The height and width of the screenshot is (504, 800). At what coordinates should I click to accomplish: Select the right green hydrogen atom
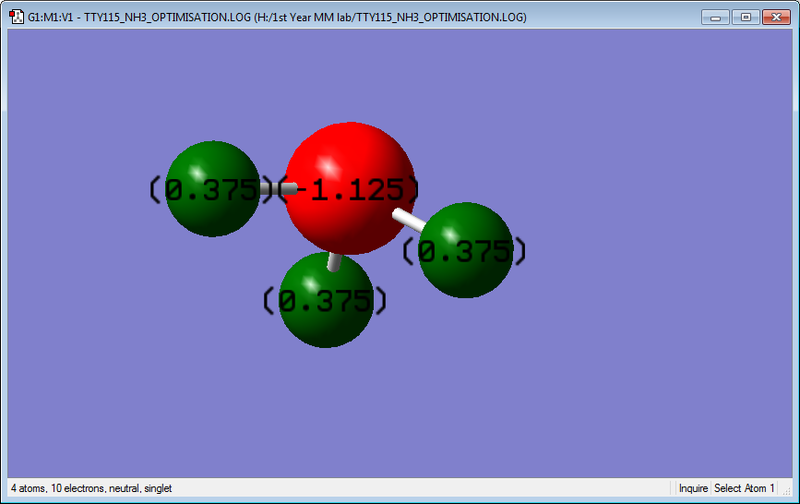(465, 250)
